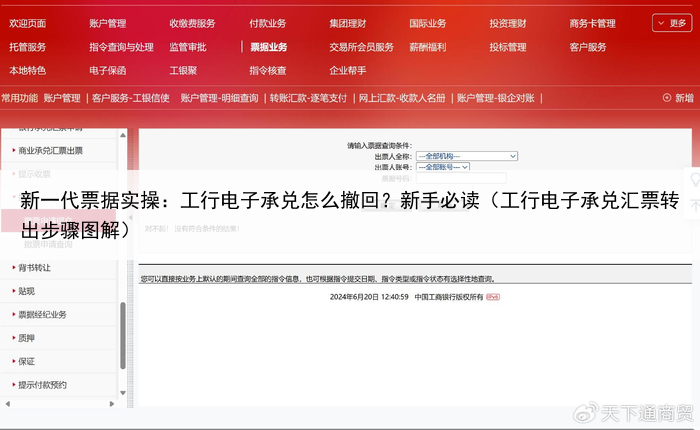Expand 提示付款预约 in sidebar

click(x=42, y=385)
